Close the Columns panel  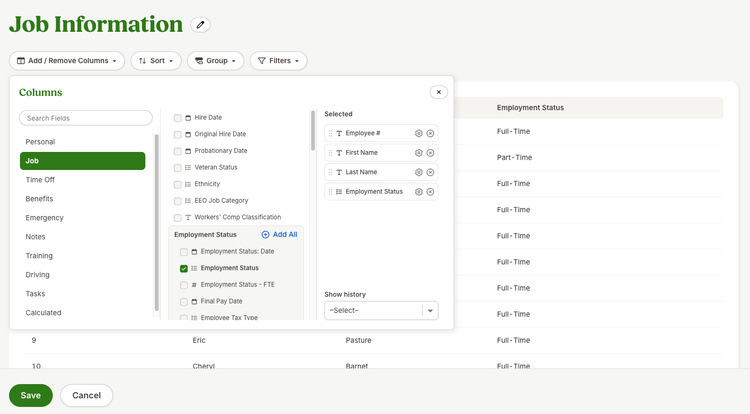click(x=439, y=92)
